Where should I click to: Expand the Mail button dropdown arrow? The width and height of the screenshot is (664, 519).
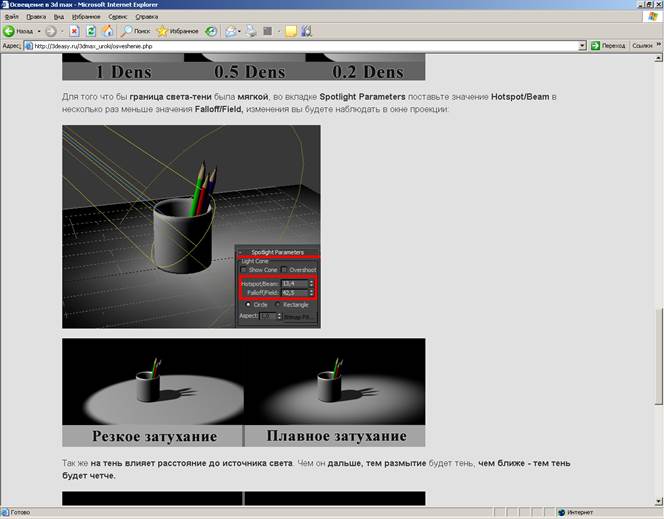point(240,31)
